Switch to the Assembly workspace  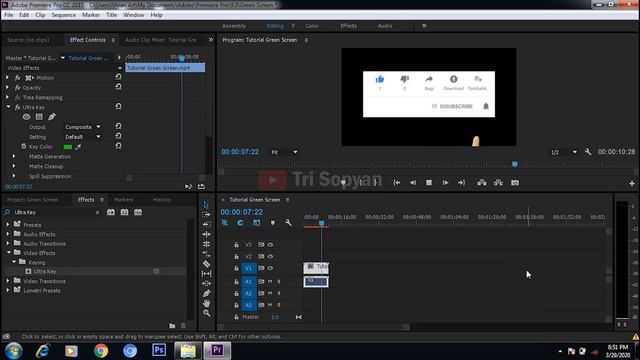click(234, 26)
